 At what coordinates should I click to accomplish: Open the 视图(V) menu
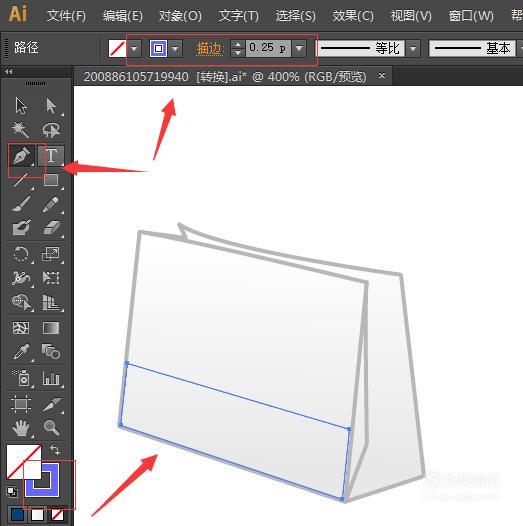(x=411, y=15)
